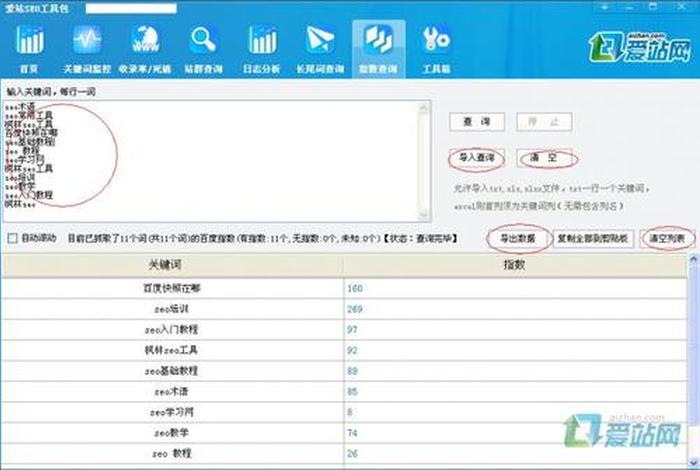Sort by the 指数 column header
Screen dimensions: 700x470
pyautogui.click(x=515, y=265)
